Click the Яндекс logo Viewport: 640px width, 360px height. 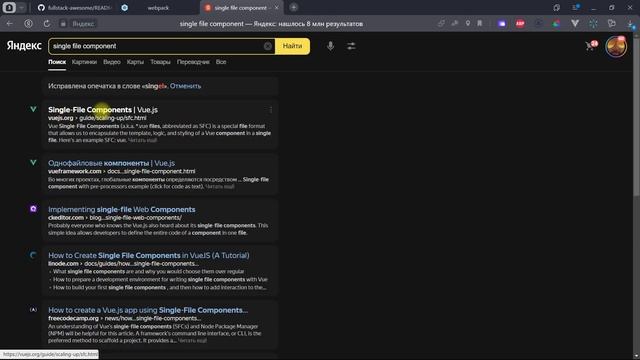click(24, 46)
